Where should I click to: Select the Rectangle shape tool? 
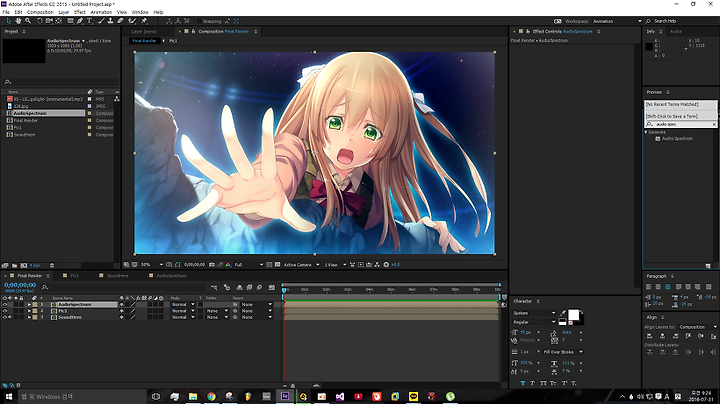pyautogui.click(x=70, y=21)
